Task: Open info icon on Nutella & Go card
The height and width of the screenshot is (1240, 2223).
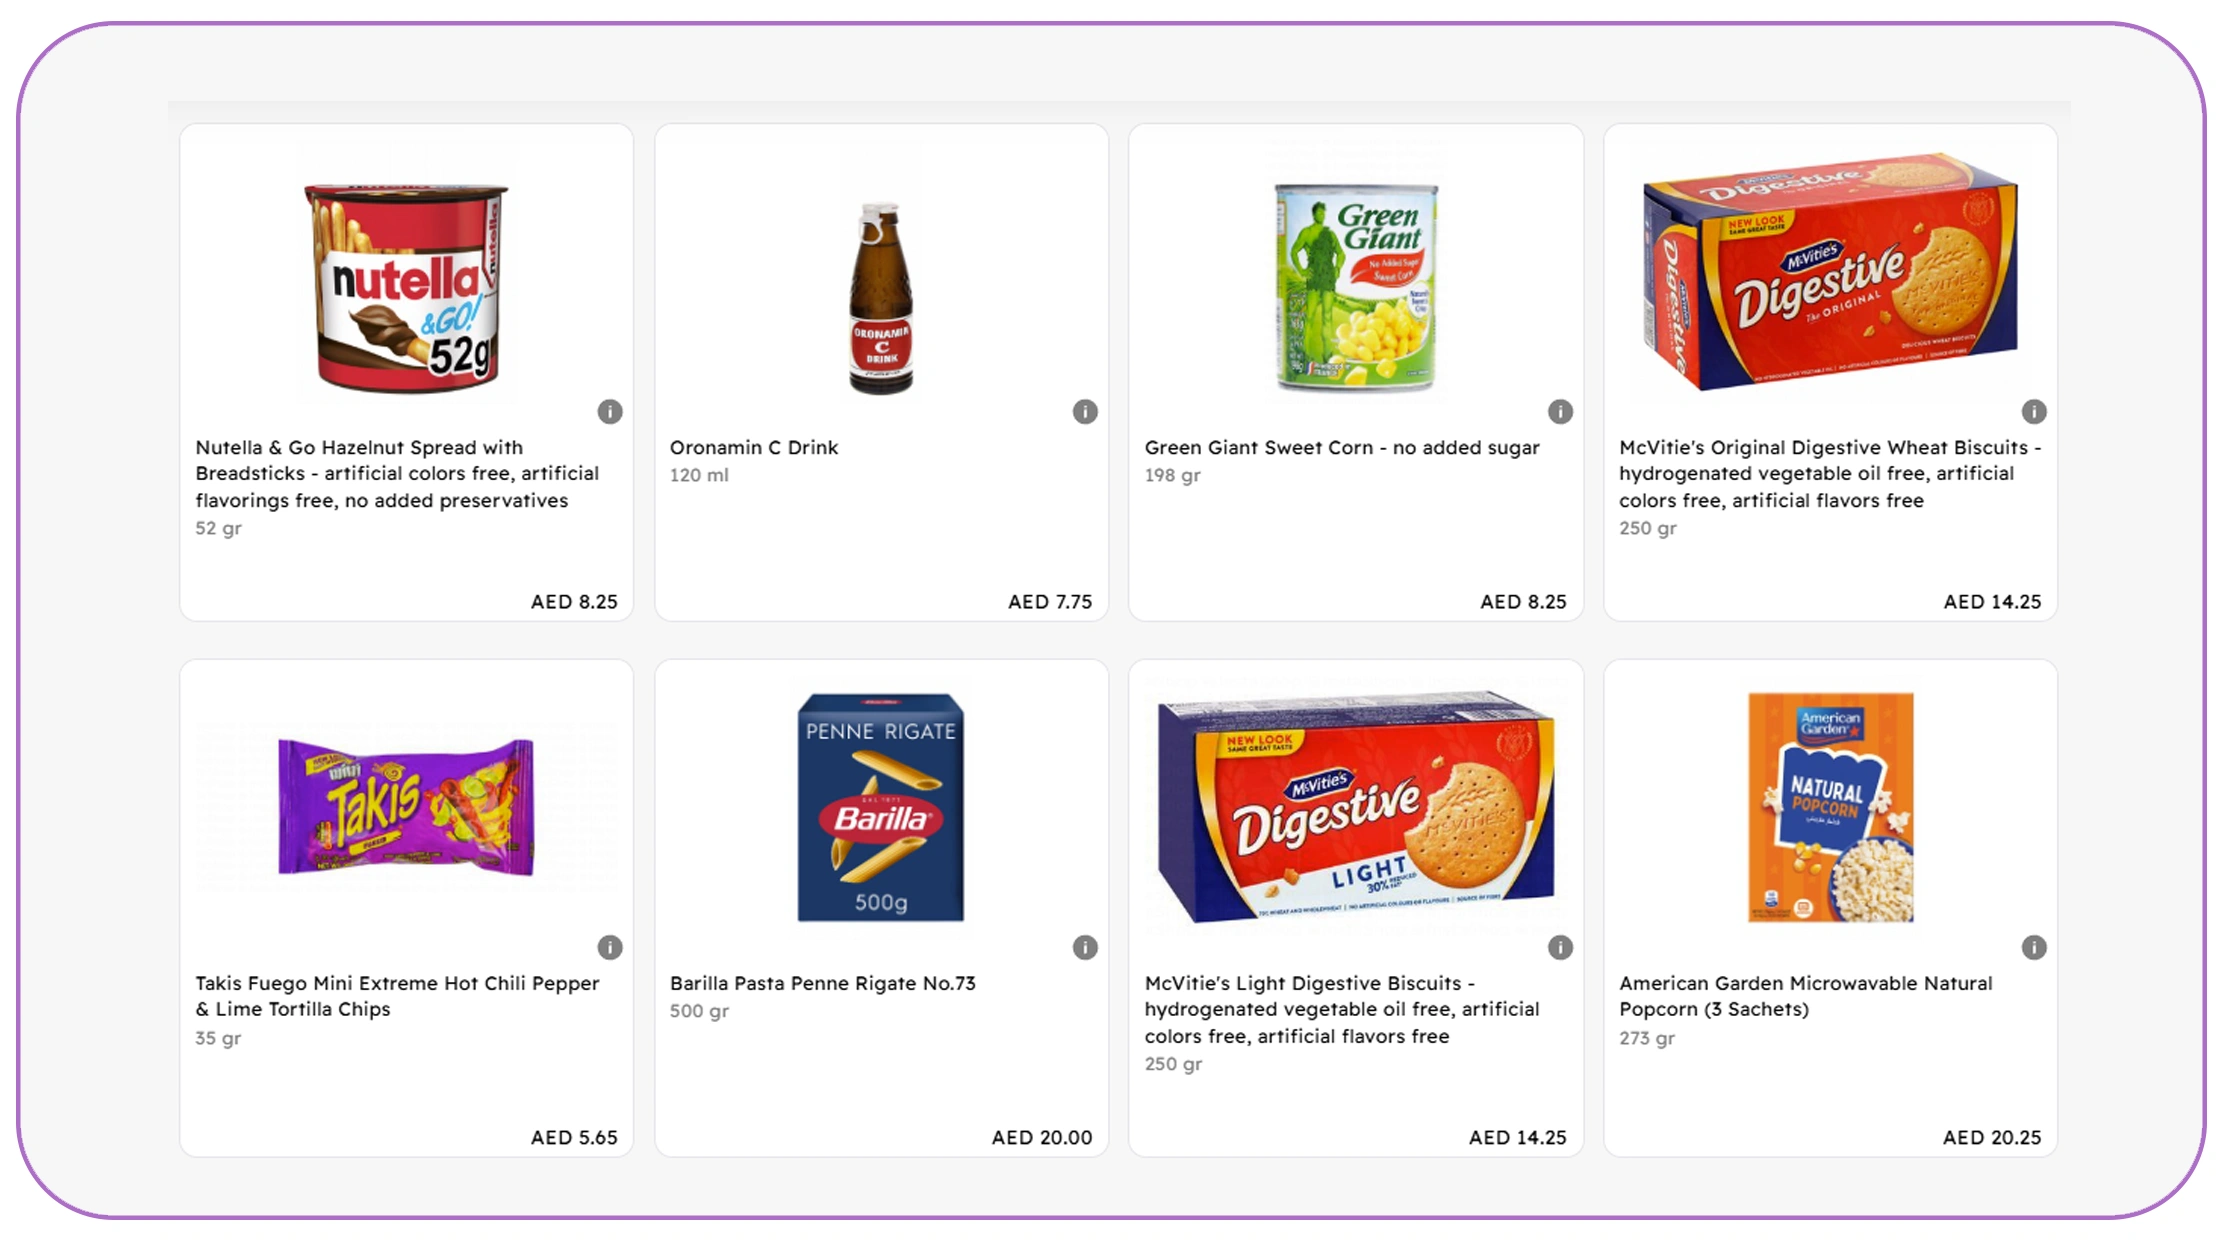Action: click(x=609, y=411)
